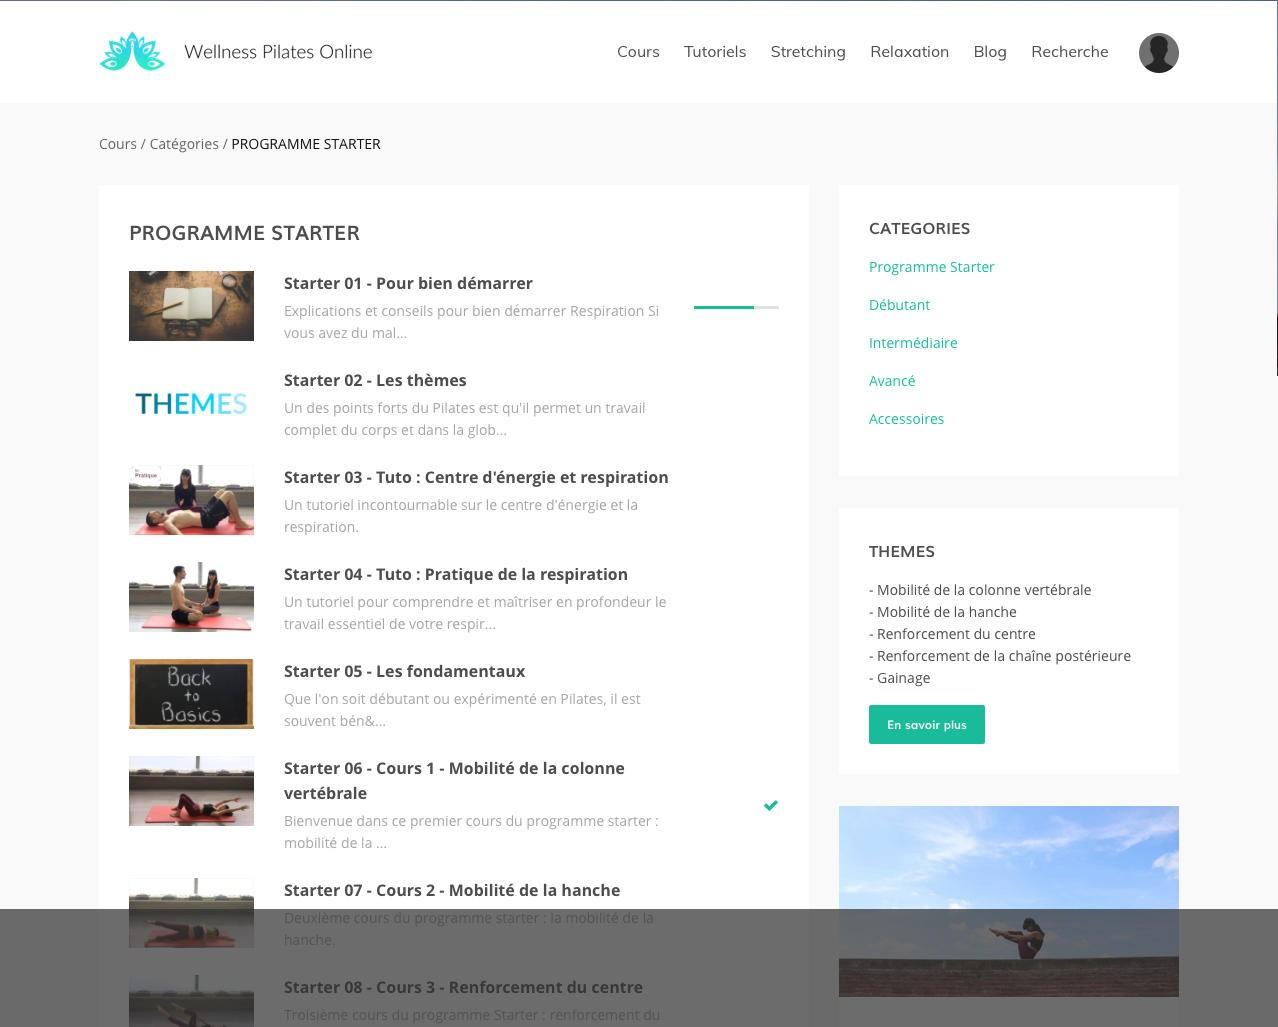Viewport: 1278px width, 1027px height.
Task: Click Catégories in the breadcrumb
Action: click(x=184, y=144)
